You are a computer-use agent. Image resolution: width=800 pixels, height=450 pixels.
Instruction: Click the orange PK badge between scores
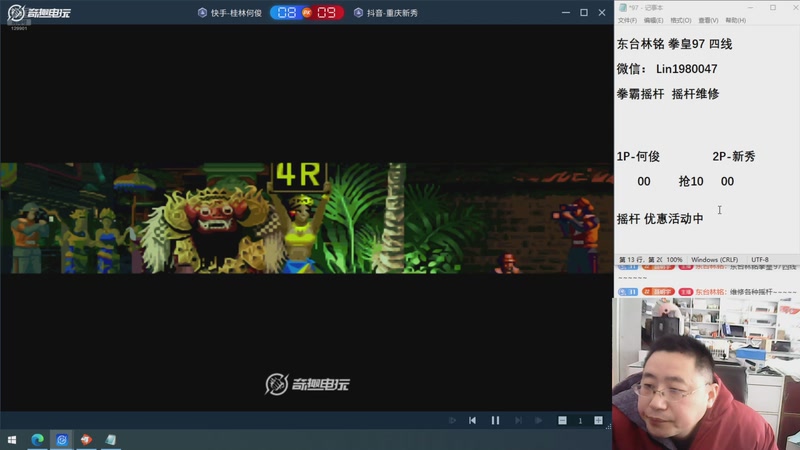pyautogui.click(x=307, y=13)
